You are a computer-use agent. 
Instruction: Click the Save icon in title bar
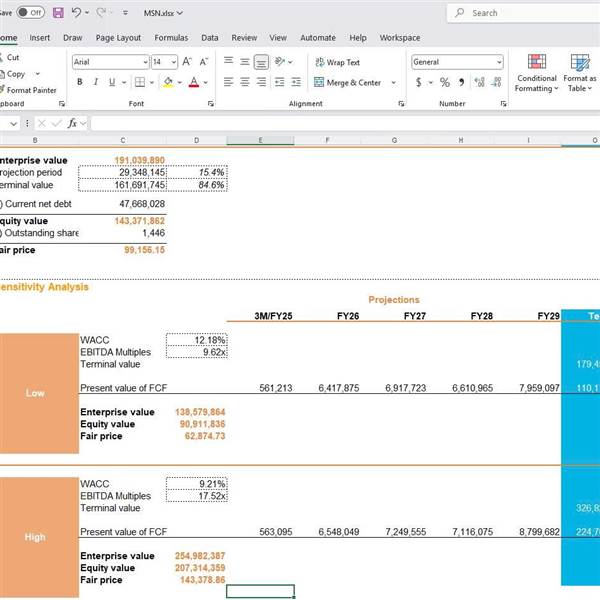(x=57, y=13)
